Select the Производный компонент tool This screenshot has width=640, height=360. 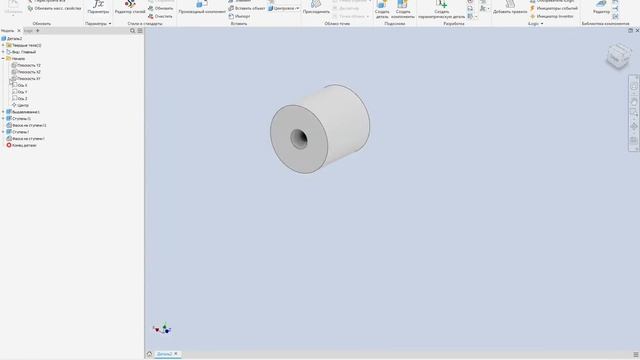202,7
